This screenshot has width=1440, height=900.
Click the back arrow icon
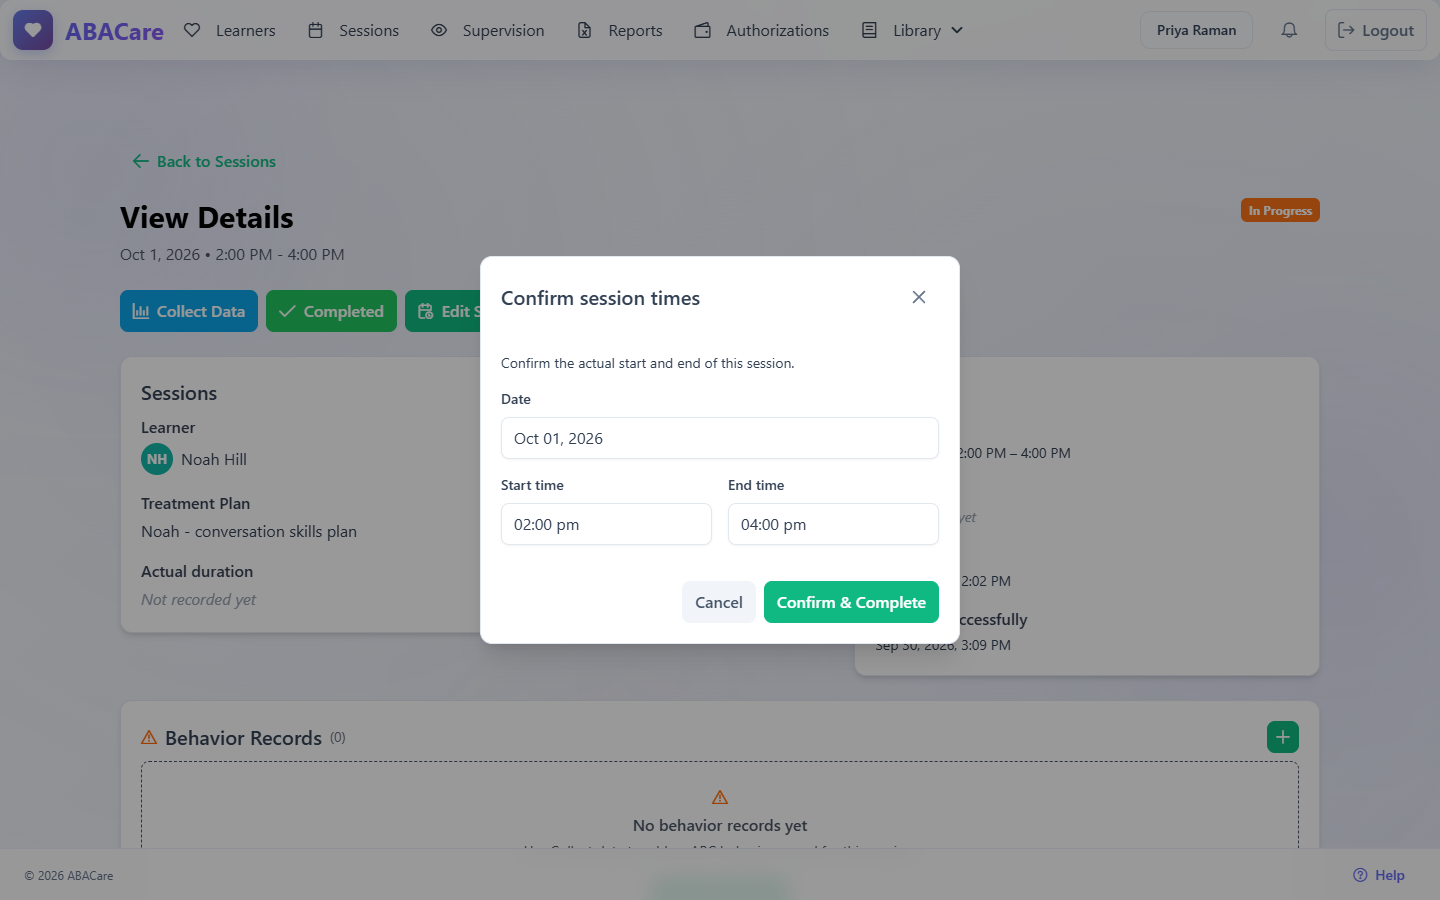(x=141, y=161)
